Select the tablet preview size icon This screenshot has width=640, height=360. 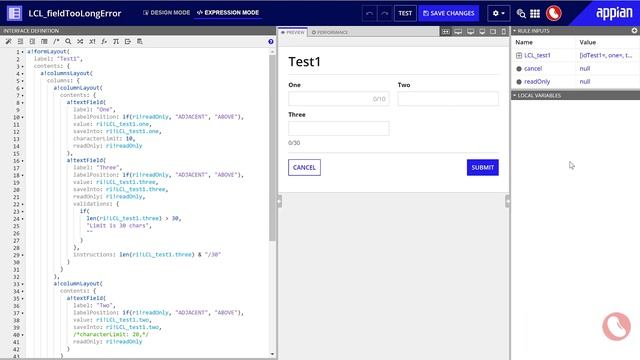(x=493, y=32)
